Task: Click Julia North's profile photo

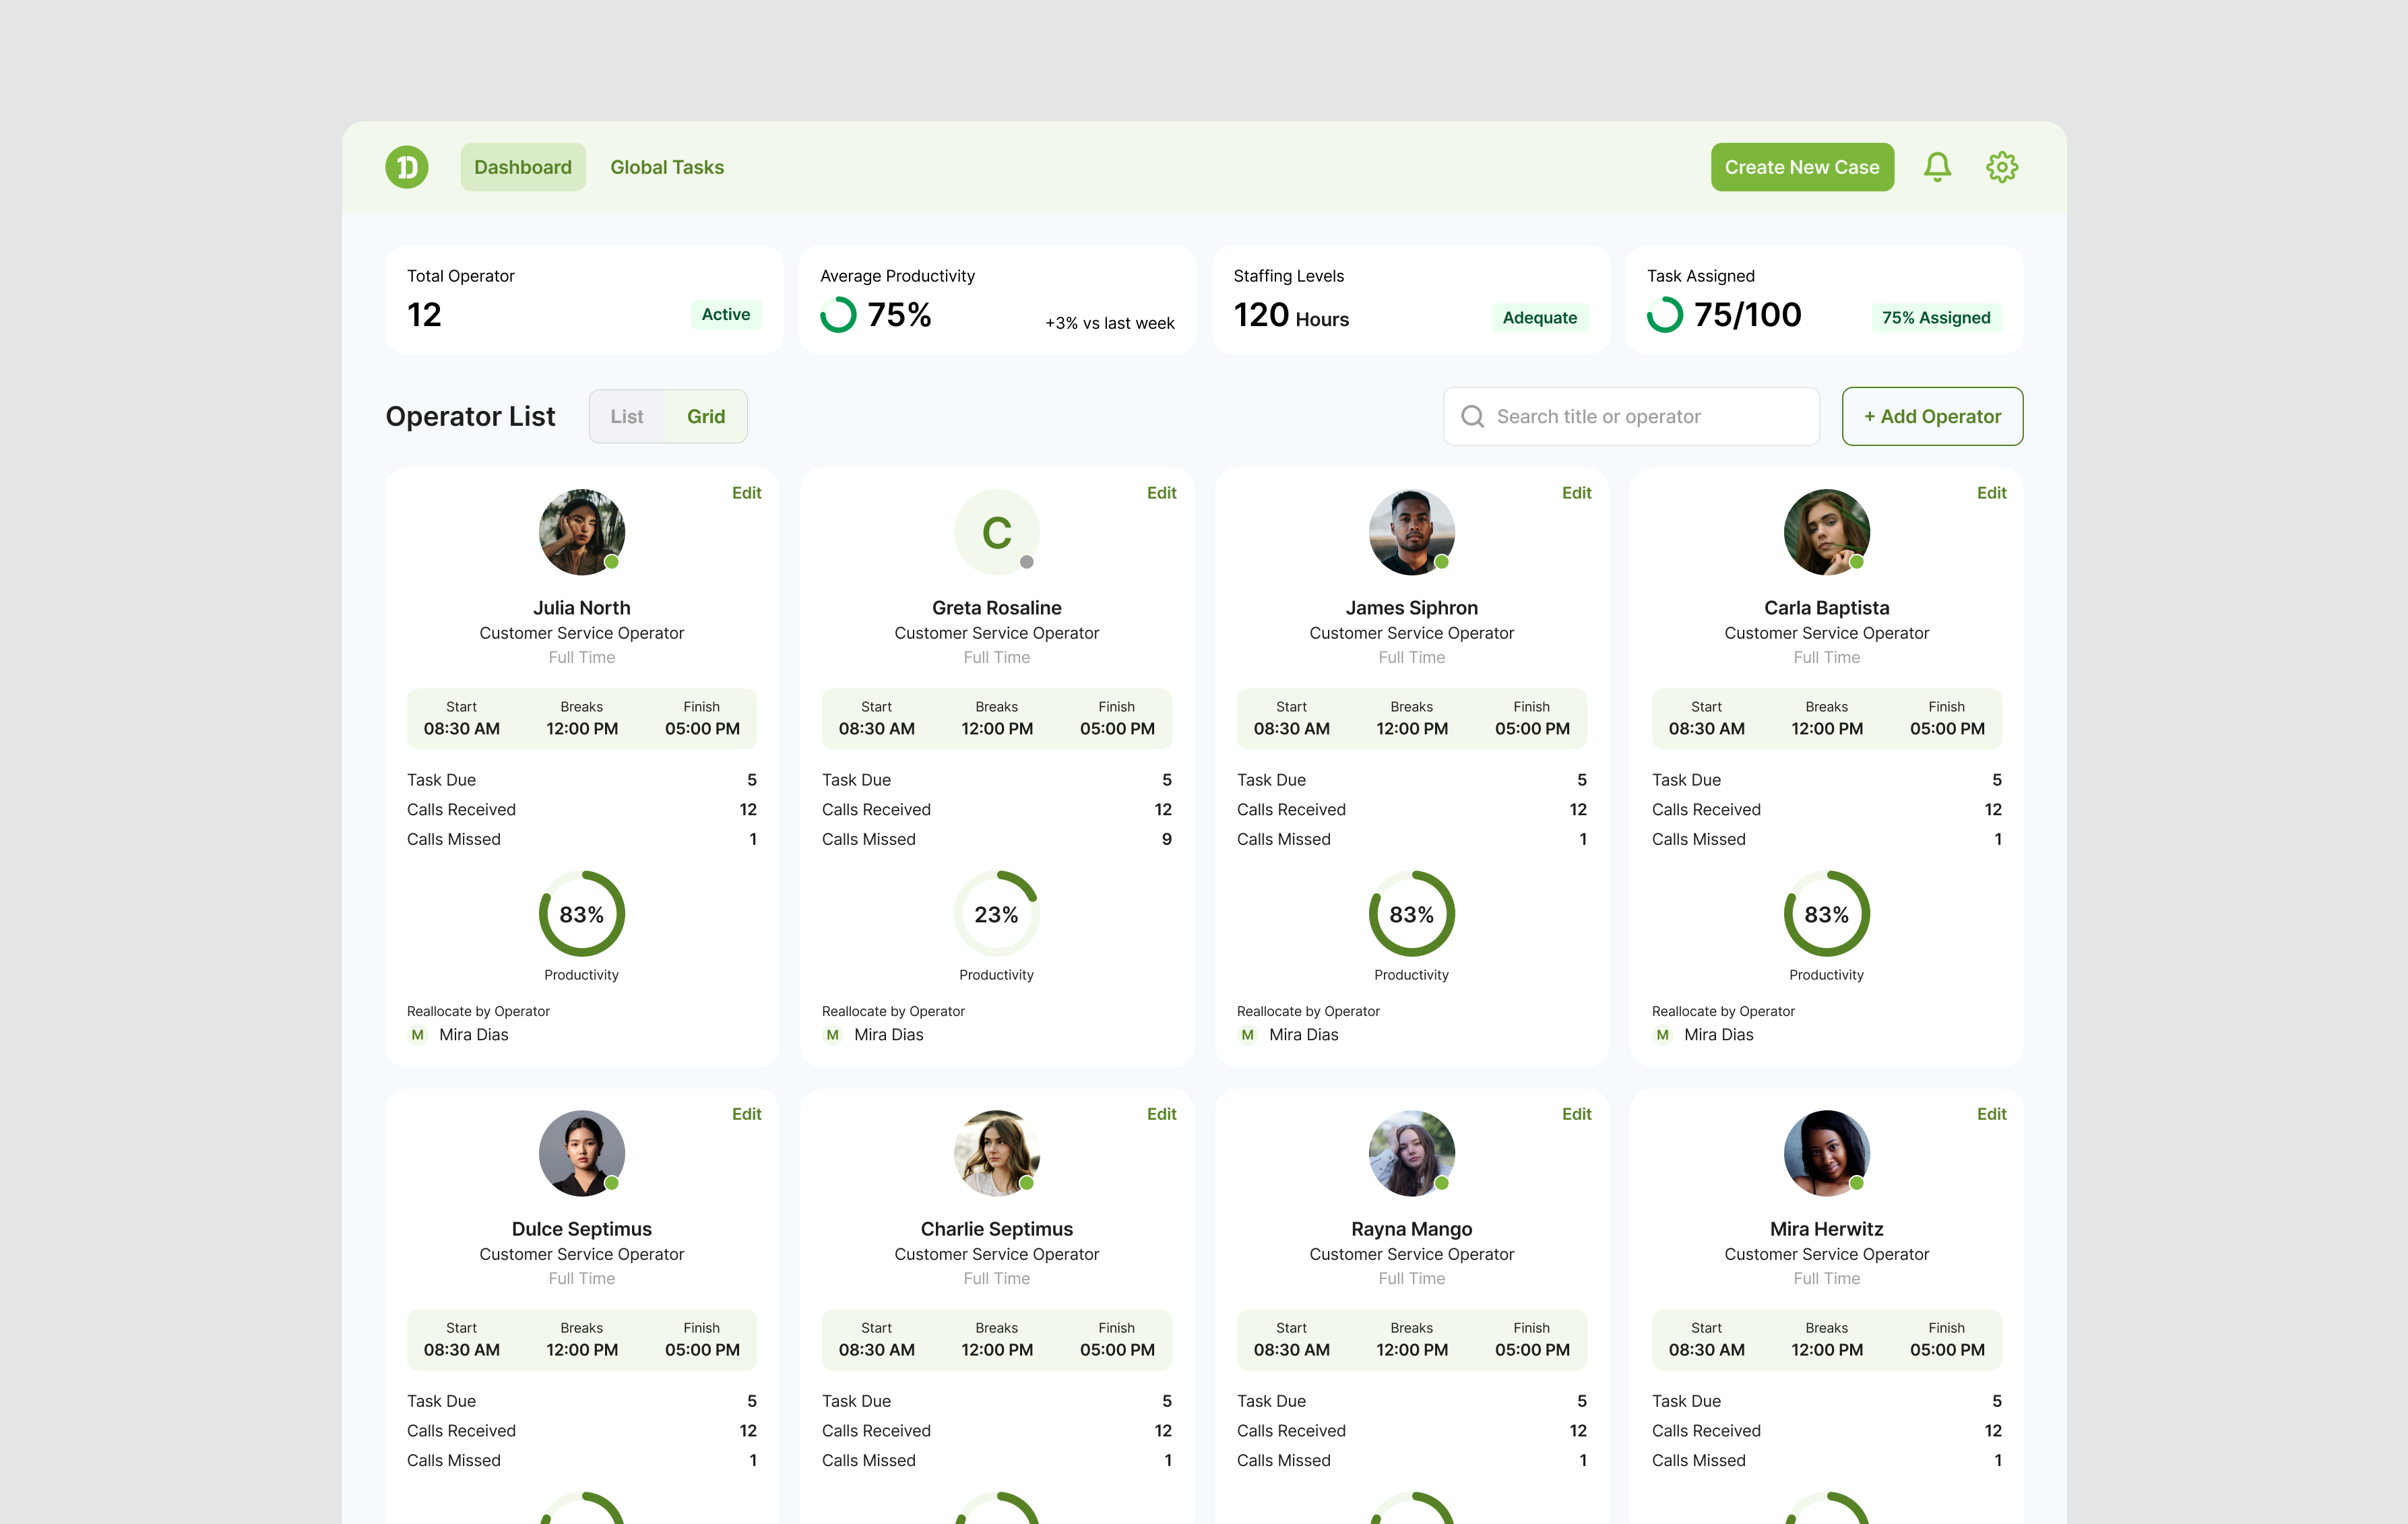Action: [581, 532]
